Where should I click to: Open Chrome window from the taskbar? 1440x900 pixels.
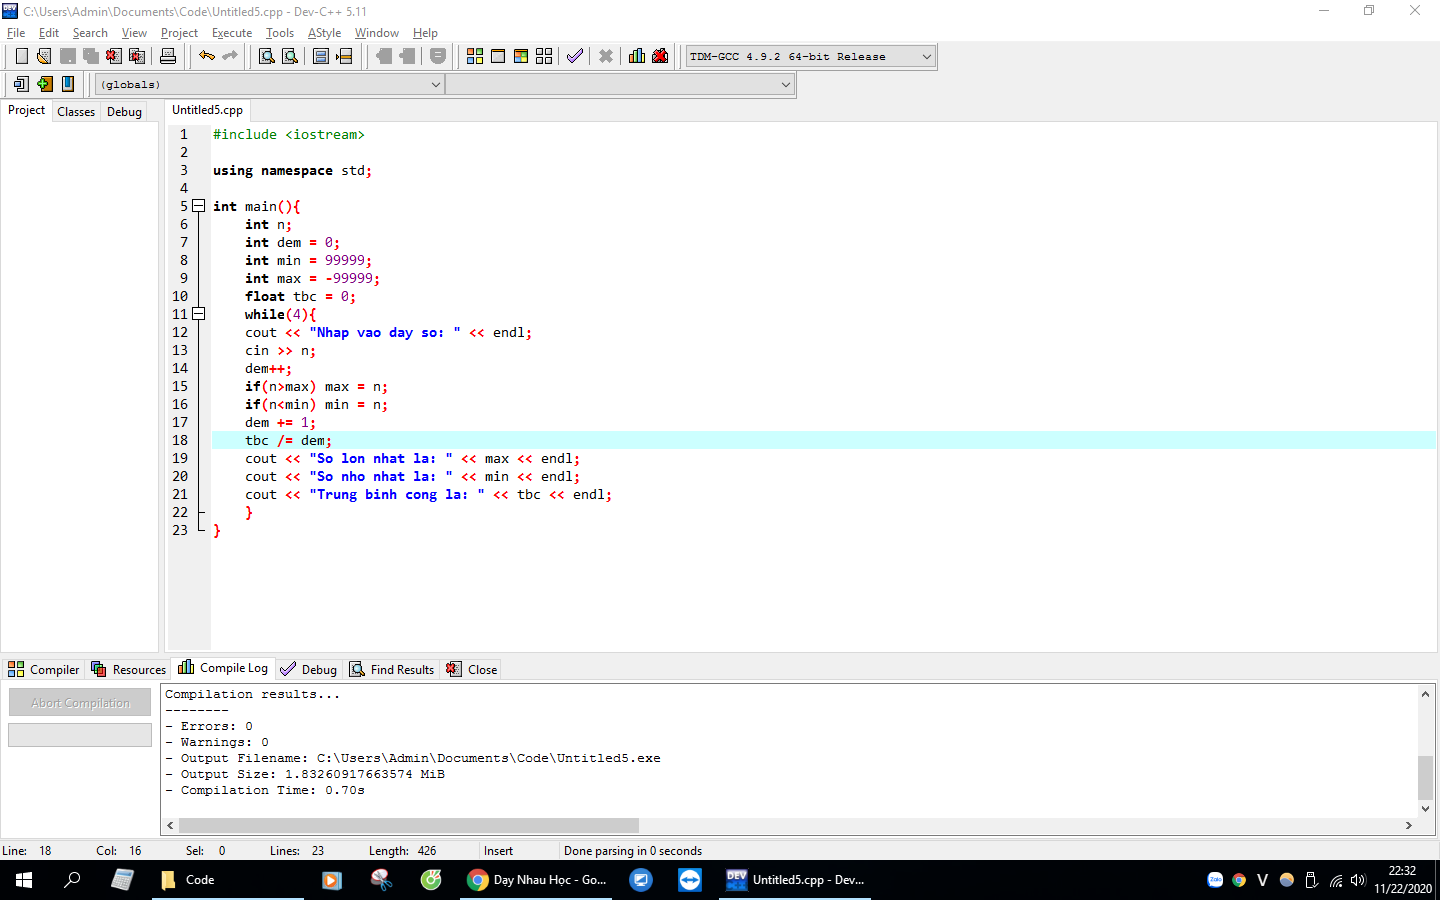tap(537, 880)
